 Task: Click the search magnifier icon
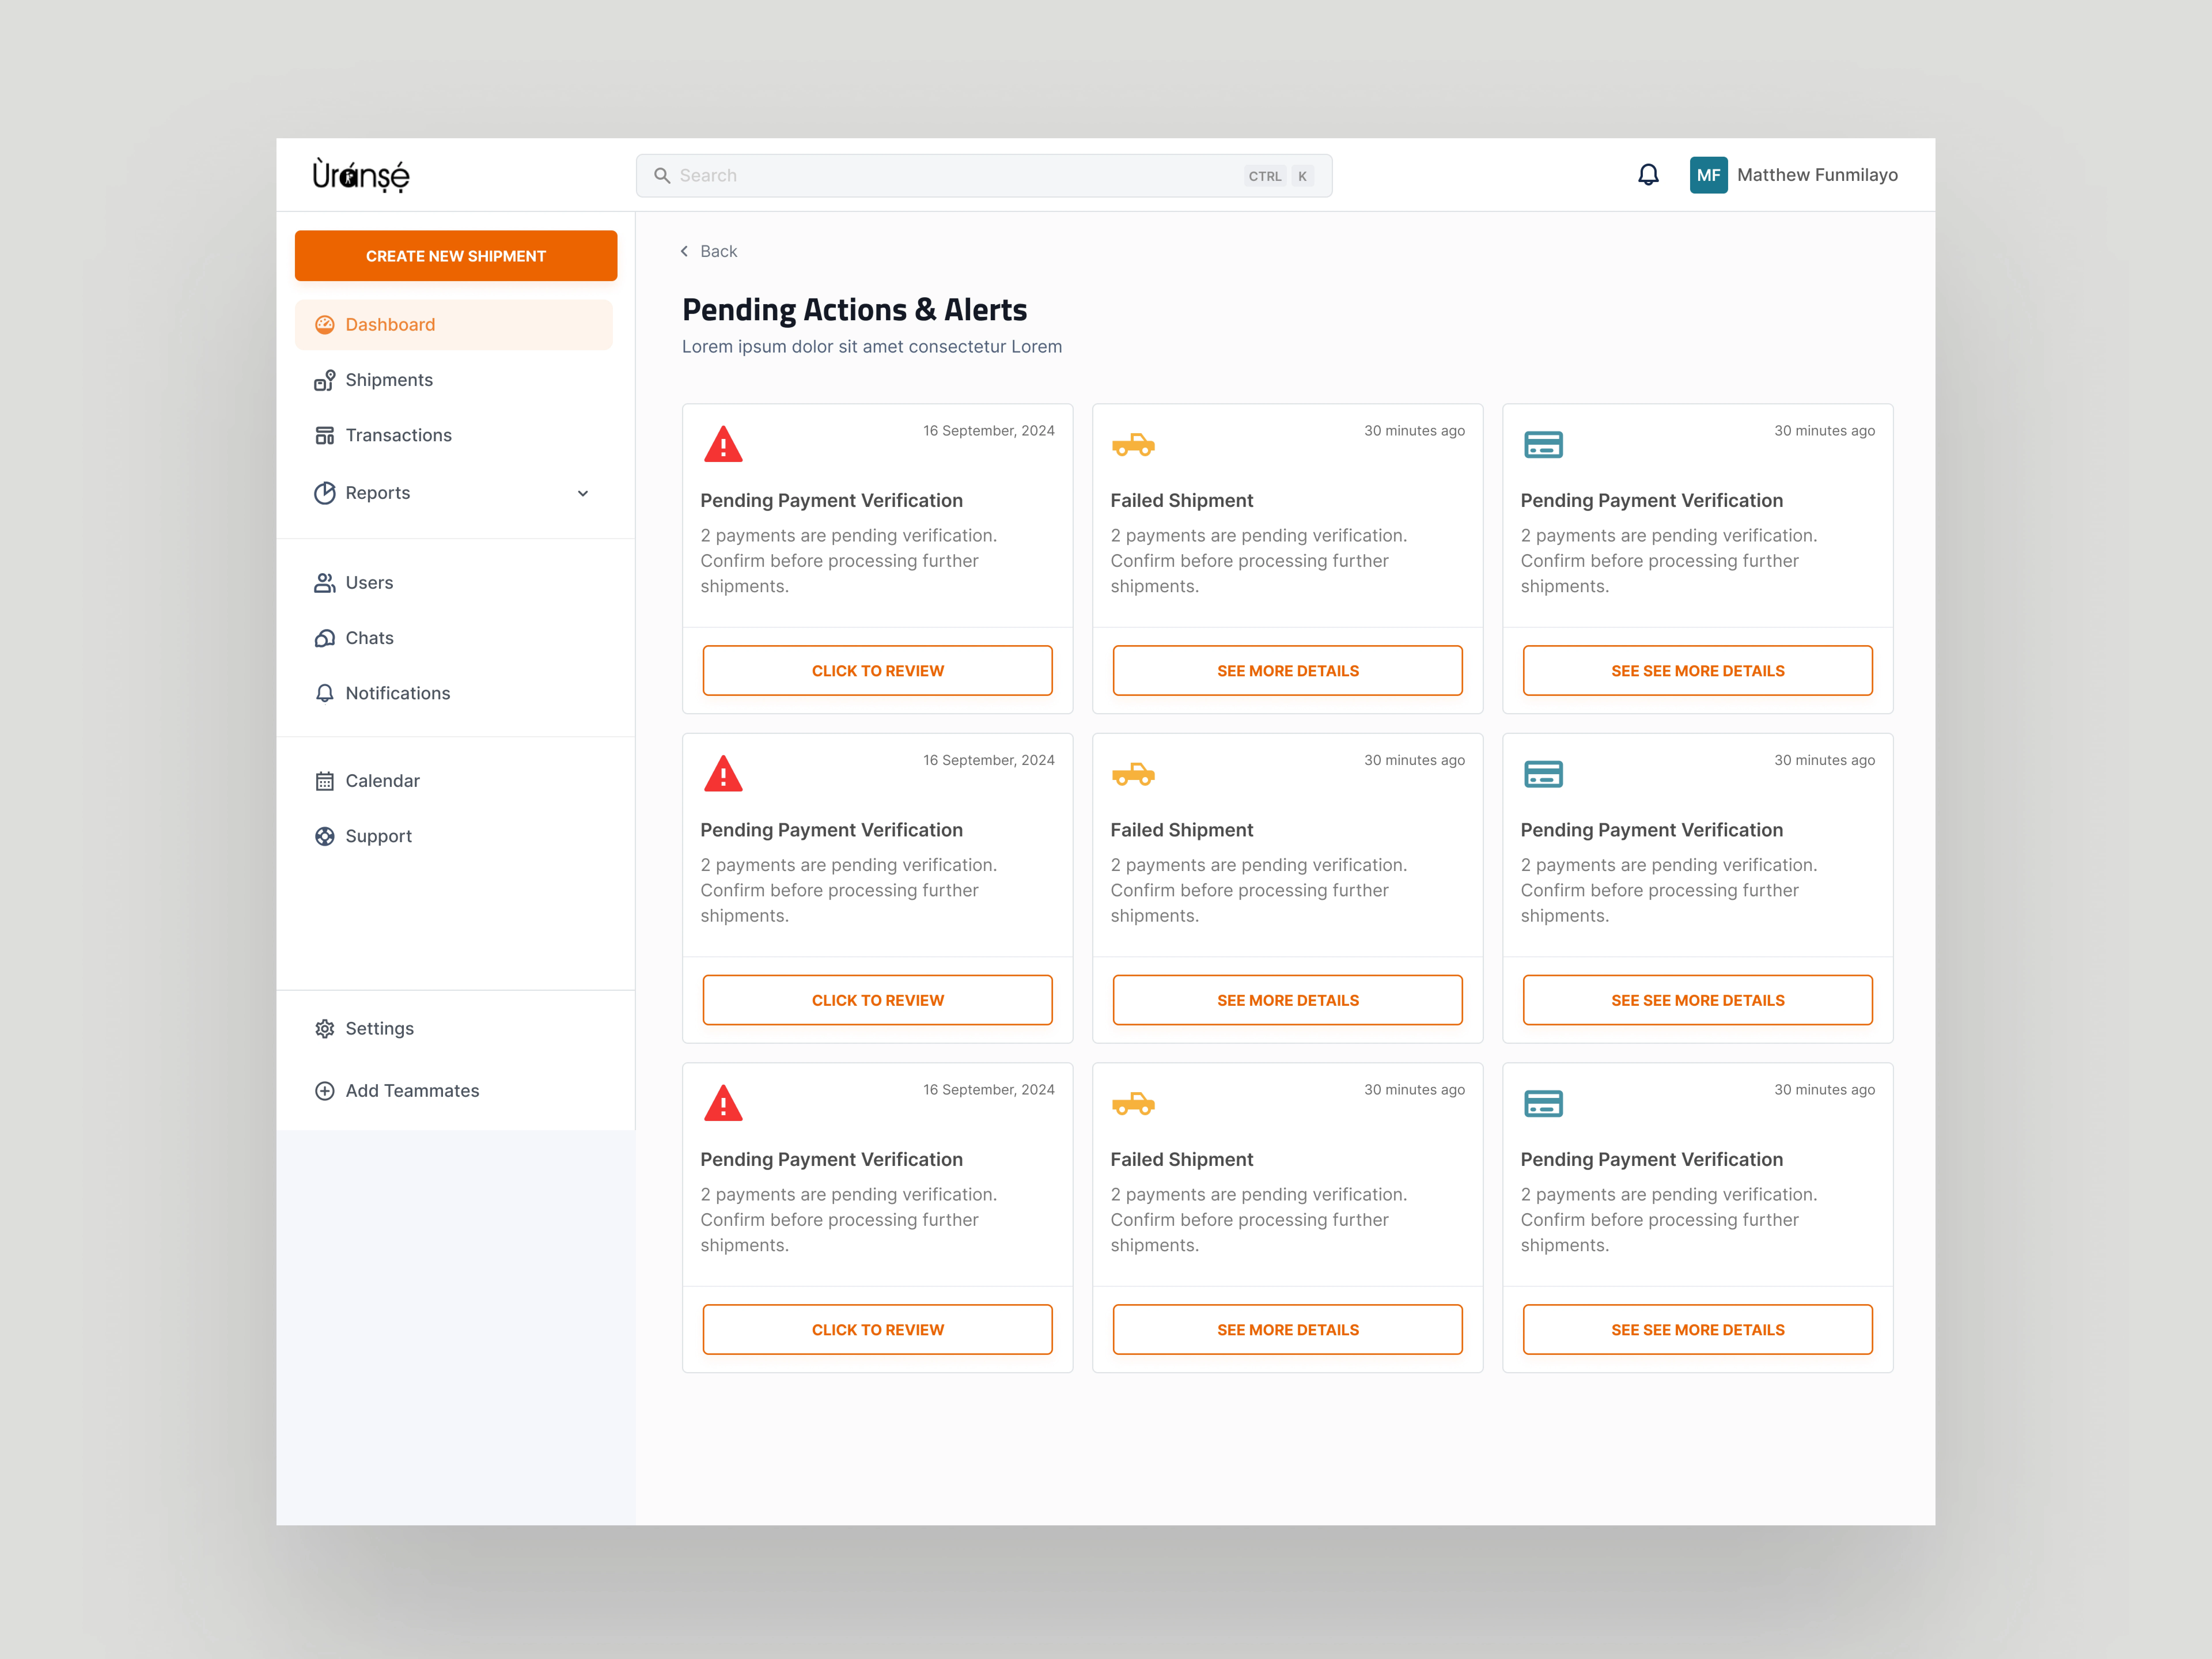tap(662, 176)
